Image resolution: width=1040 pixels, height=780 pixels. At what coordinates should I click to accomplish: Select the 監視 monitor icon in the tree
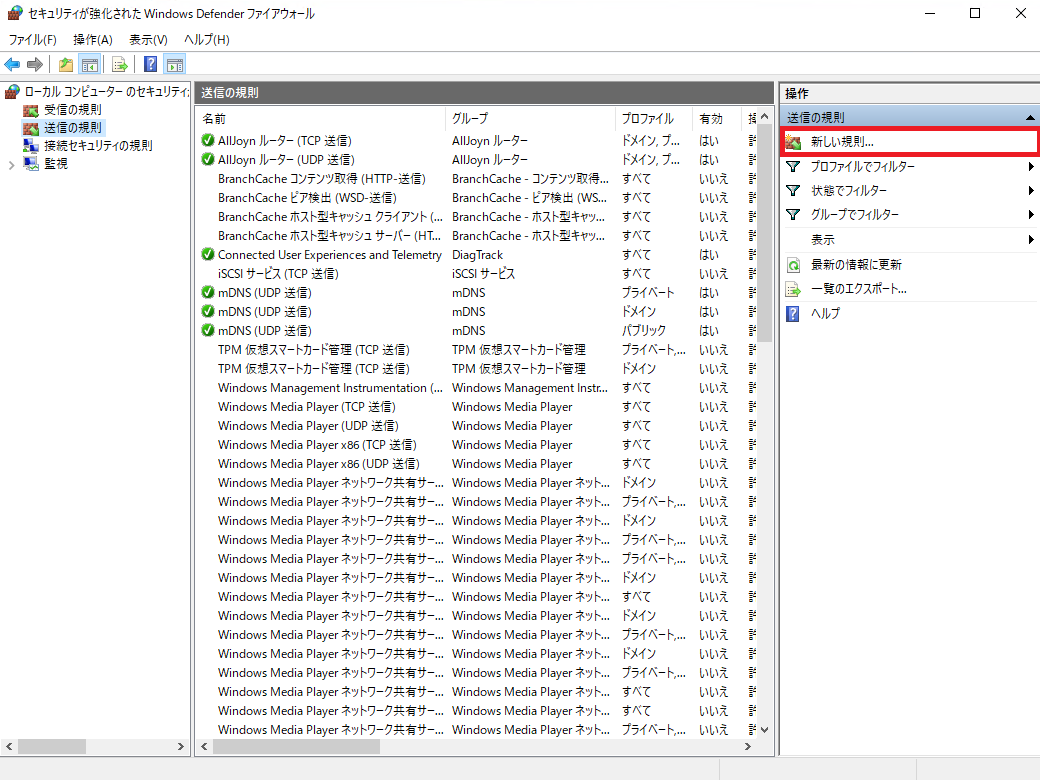coord(31,164)
